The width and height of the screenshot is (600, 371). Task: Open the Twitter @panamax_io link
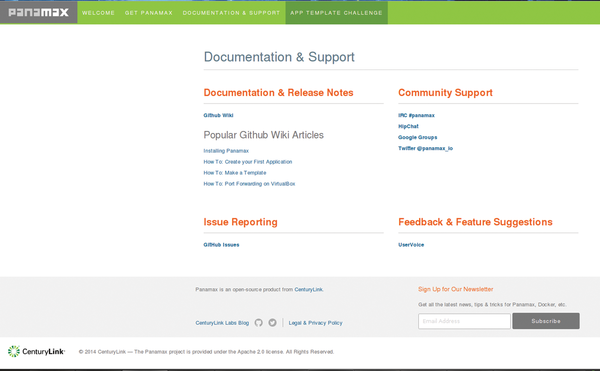(426, 148)
